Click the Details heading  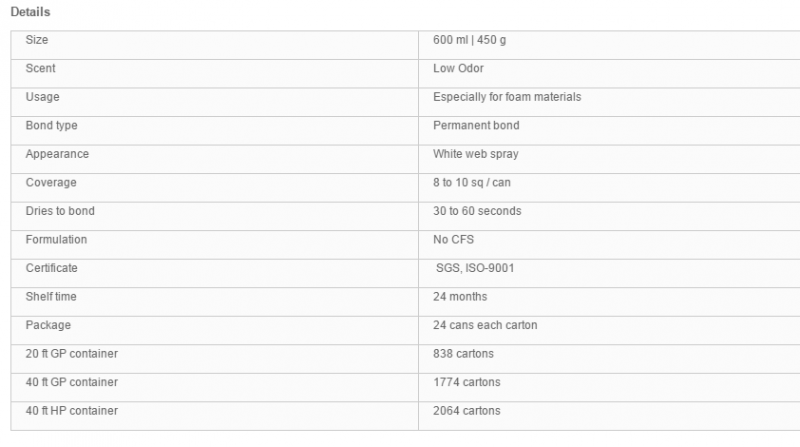(30, 12)
